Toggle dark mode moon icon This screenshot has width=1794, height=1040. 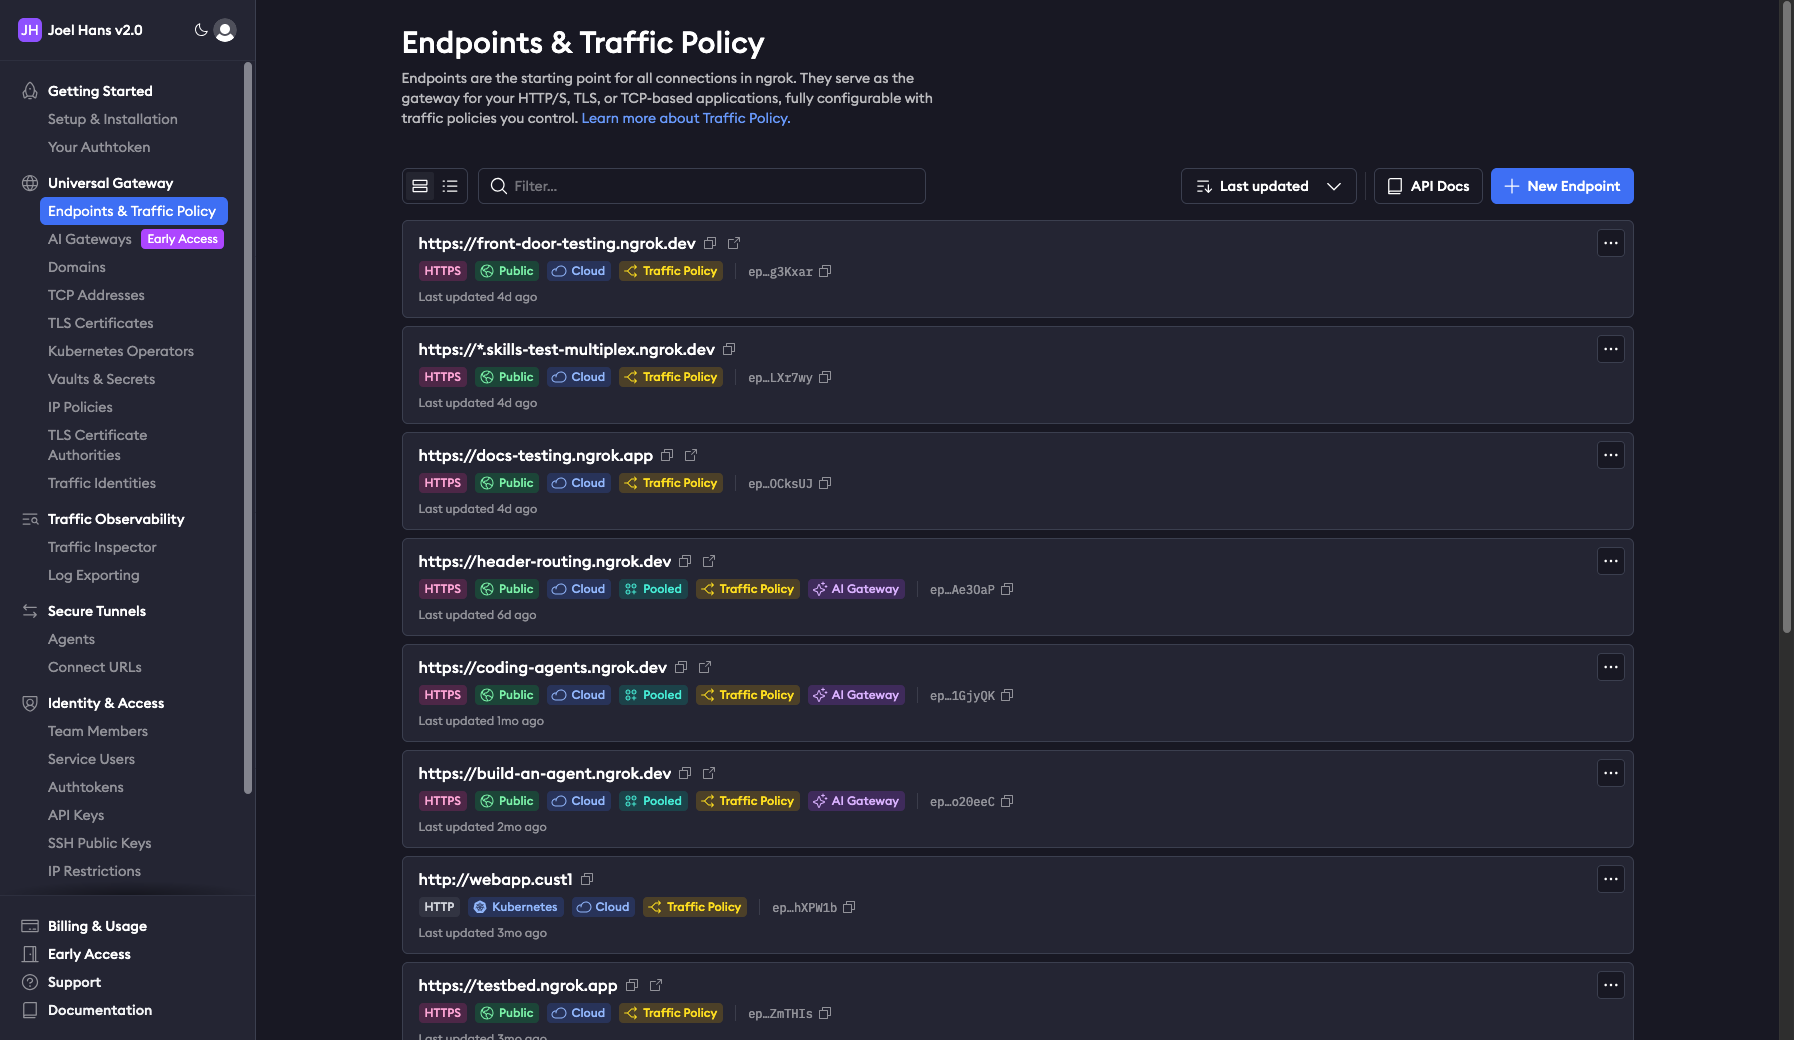pos(201,30)
